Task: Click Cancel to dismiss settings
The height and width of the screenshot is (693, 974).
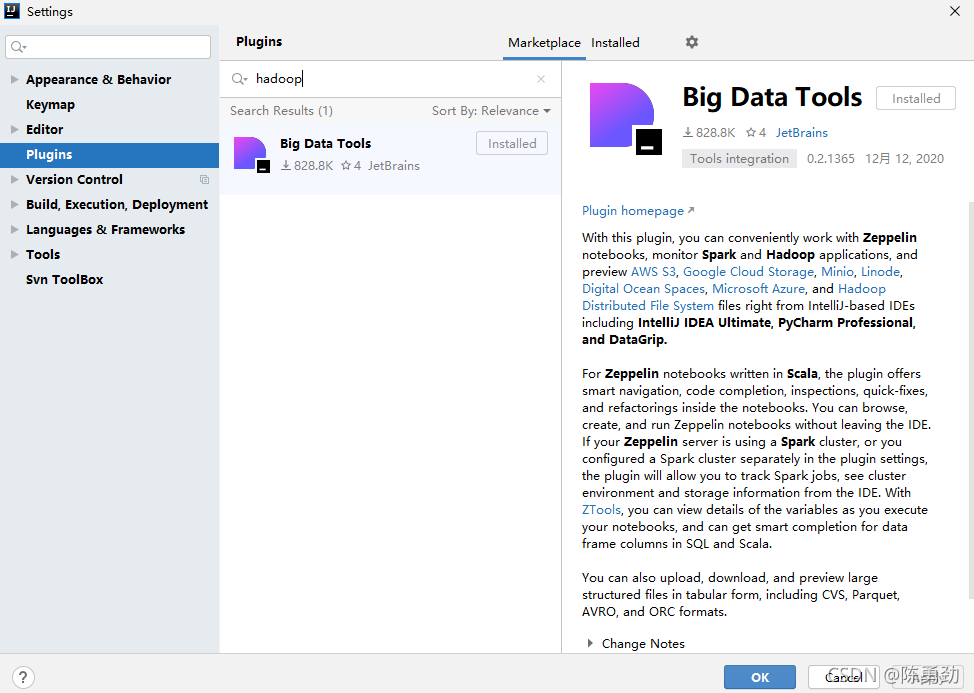Action: (844, 677)
